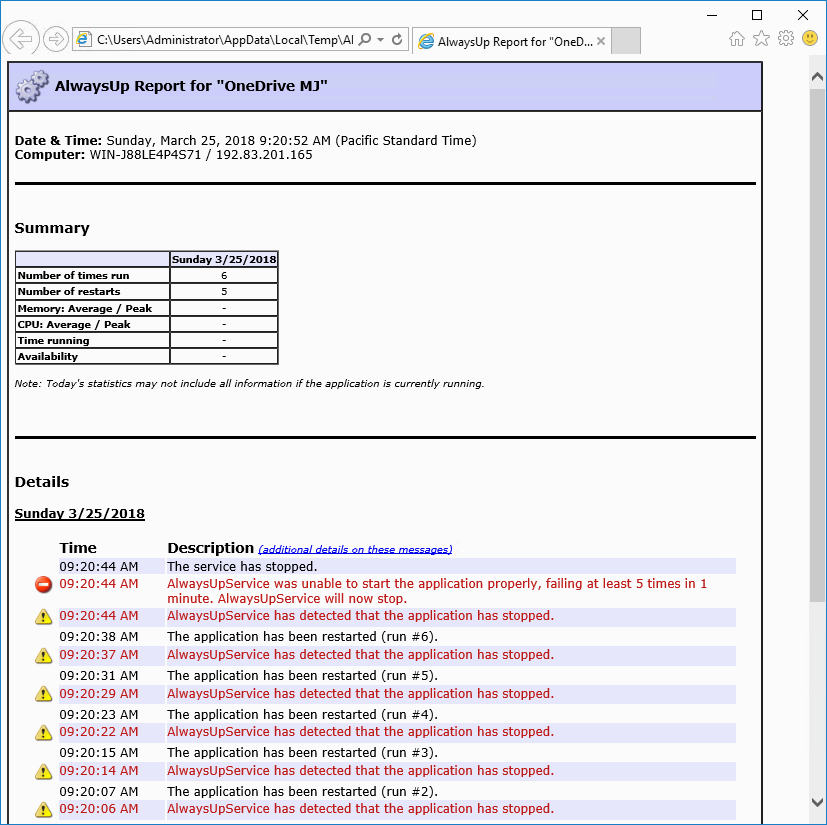
Task: Click the 09:20:23 AM timestamp
Action: click(99, 715)
